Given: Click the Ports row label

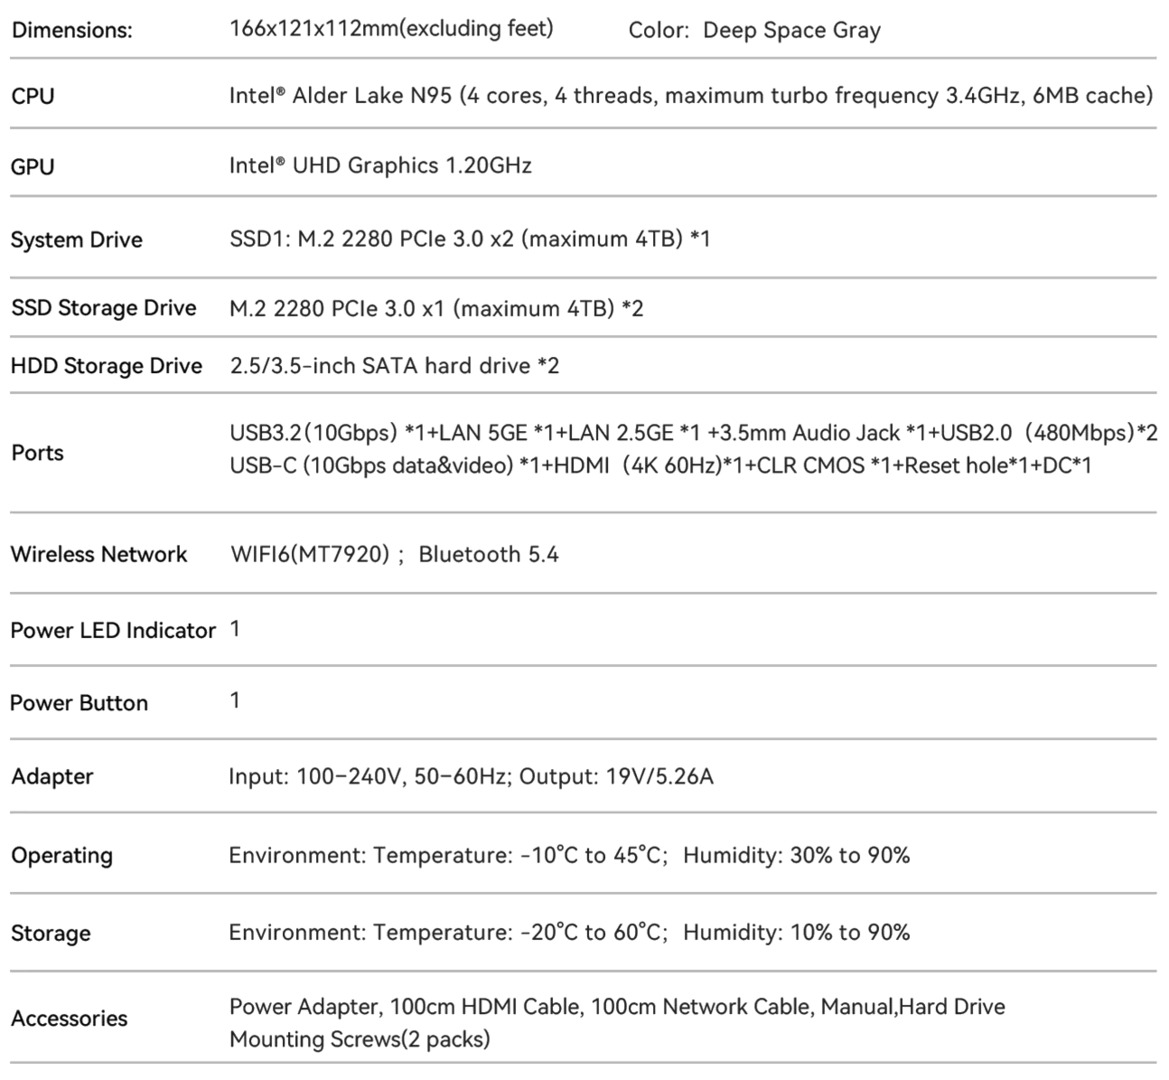Looking at the screenshot, I should (37, 453).
